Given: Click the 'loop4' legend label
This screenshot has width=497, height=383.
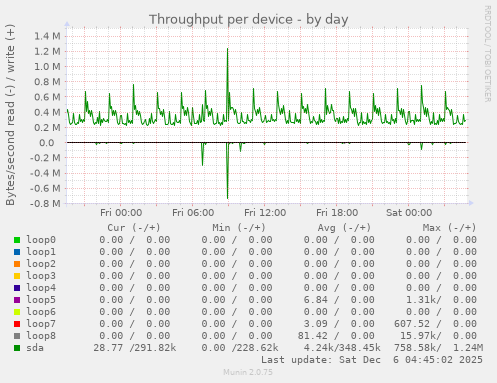Looking at the screenshot, I should (x=41, y=288).
